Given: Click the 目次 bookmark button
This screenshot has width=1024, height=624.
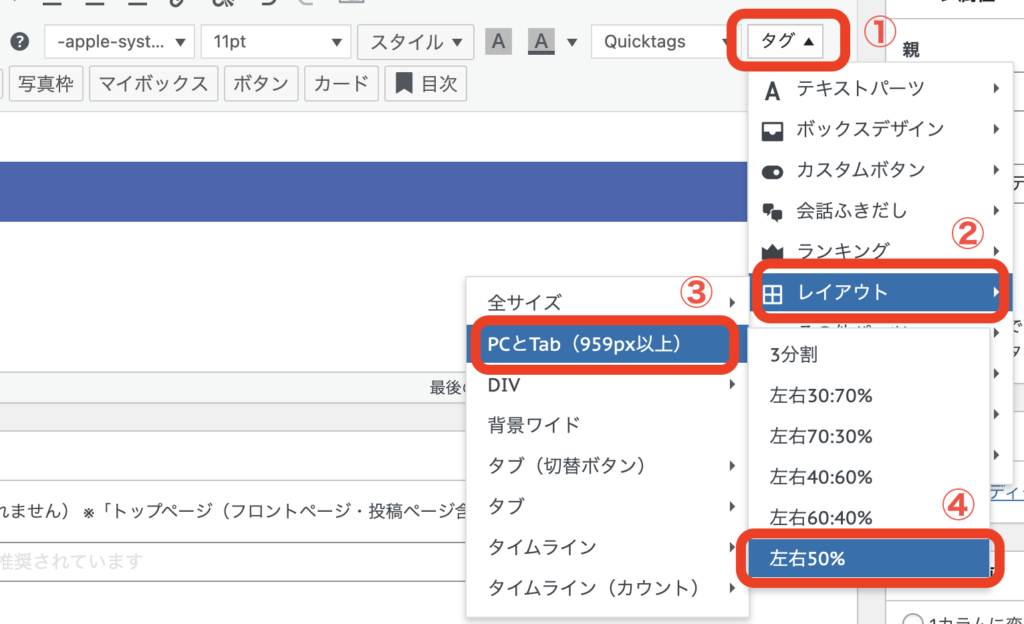Looking at the screenshot, I should pos(427,84).
